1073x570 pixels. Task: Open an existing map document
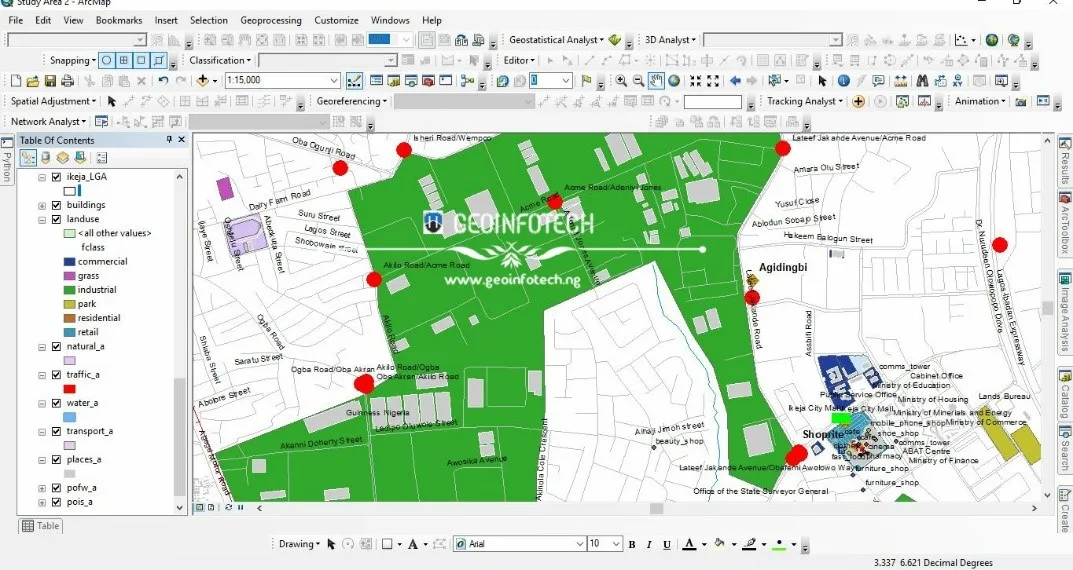click(32, 81)
